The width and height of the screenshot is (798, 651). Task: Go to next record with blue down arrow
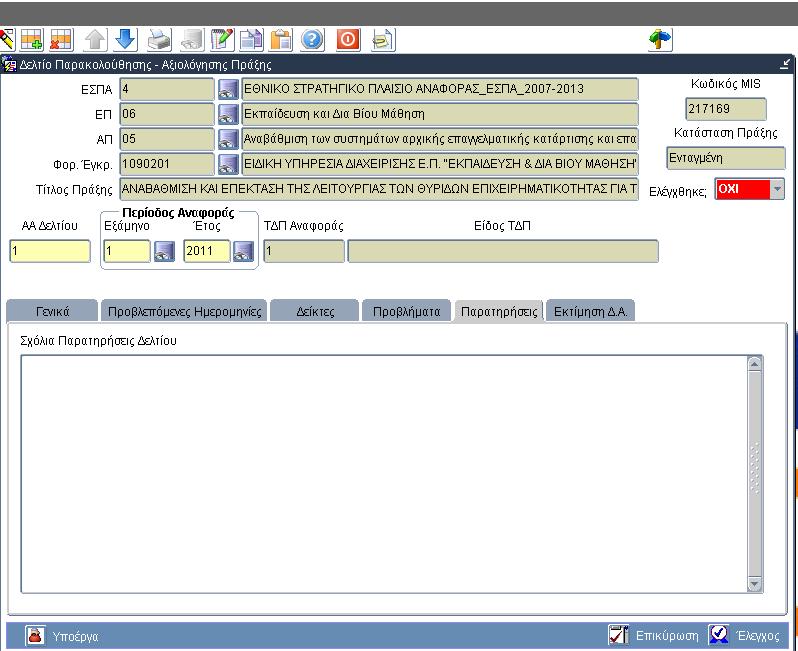[x=125, y=39]
